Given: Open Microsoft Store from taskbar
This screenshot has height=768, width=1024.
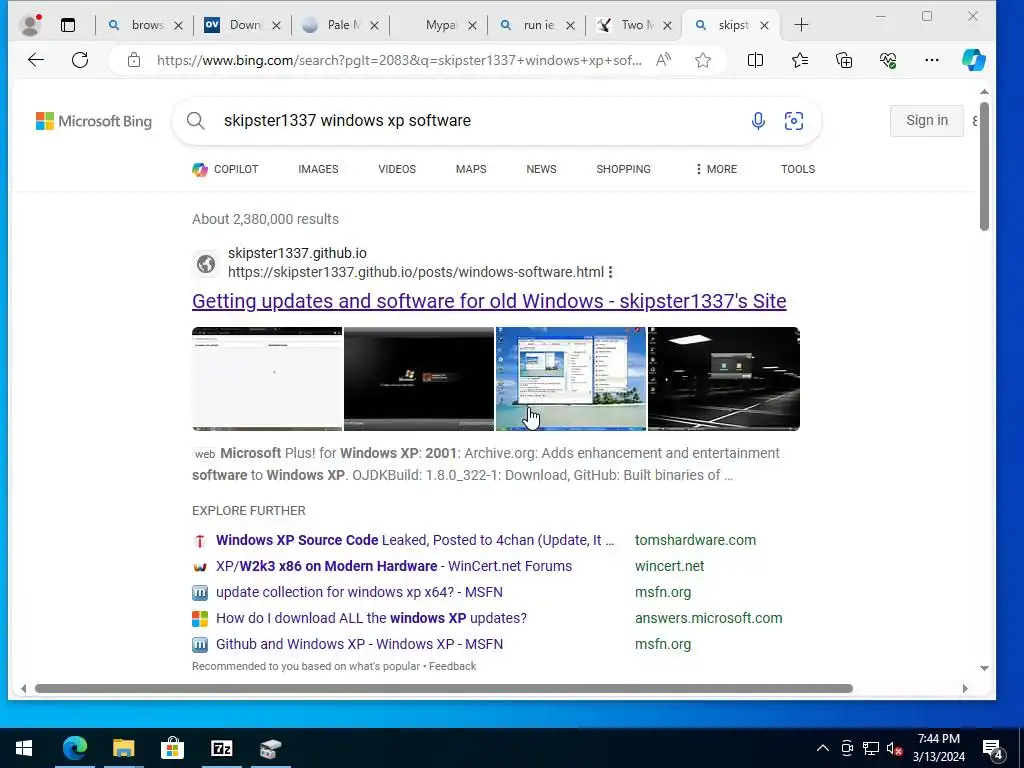Looking at the screenshot, I should [x=172, y=748].
